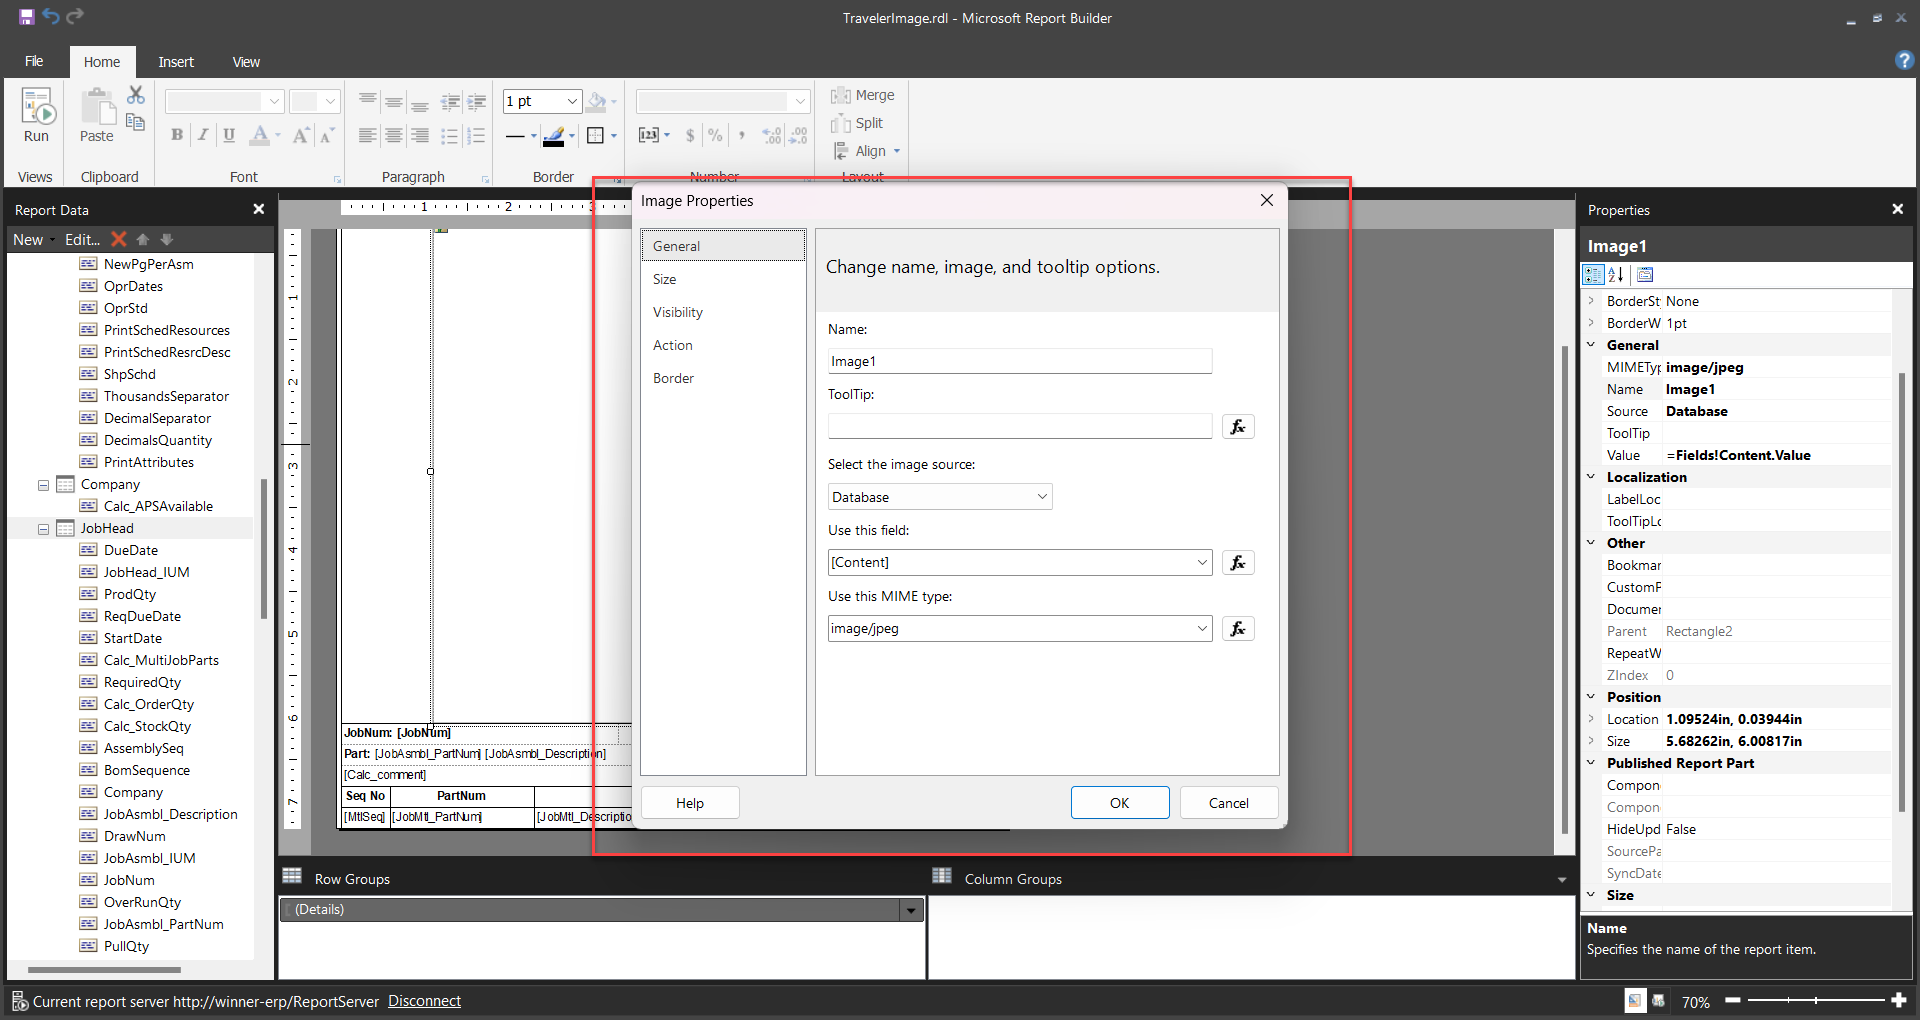Select the Calc_StockQty field in tree
The height and width of the screenshot is (1020, 1920).
pos(147,727)
